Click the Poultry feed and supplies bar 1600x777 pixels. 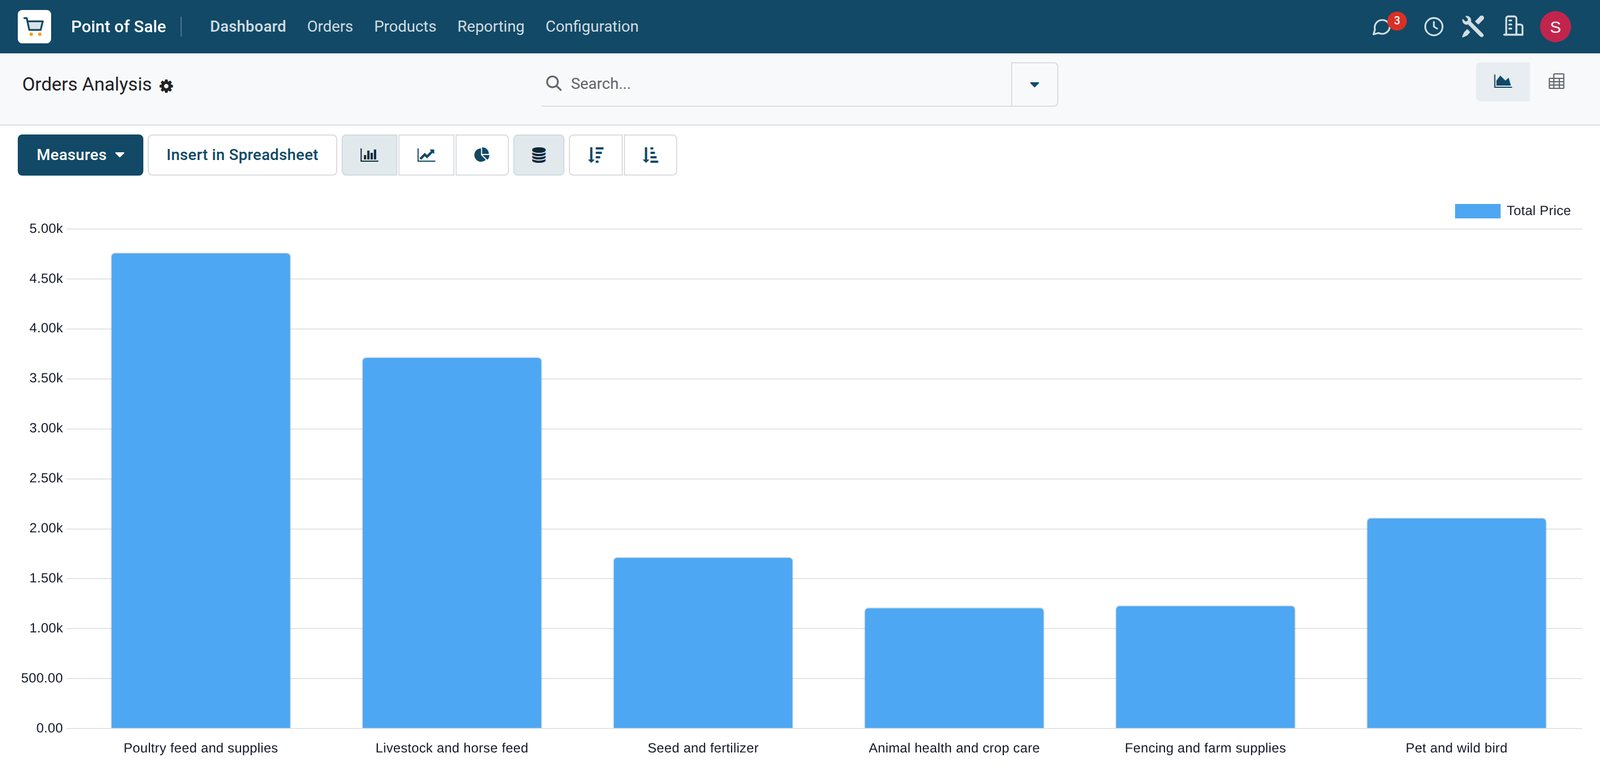tap(201, 490)
